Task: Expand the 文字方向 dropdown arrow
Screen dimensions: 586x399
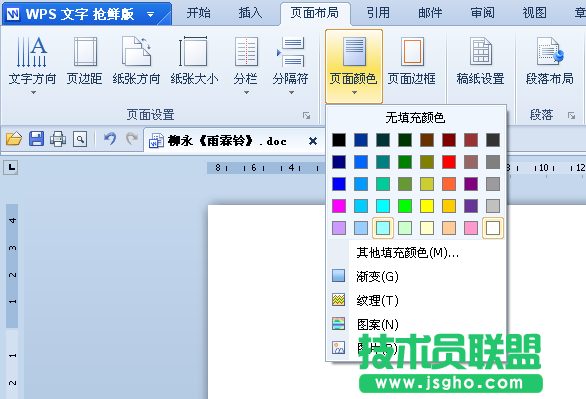Action: (33, 92)
